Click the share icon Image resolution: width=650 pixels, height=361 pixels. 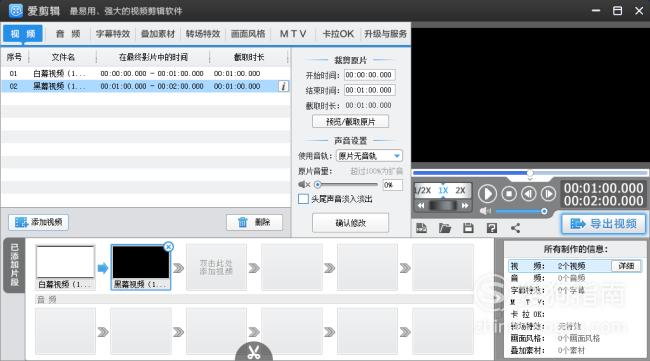(x=515, y=228)
